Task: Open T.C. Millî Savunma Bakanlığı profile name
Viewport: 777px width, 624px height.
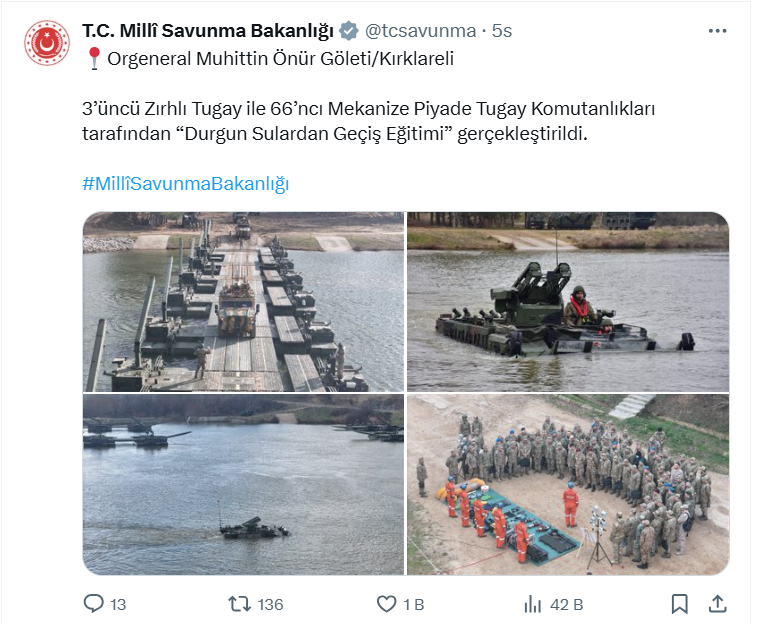Action: click(x=208, y=31)
